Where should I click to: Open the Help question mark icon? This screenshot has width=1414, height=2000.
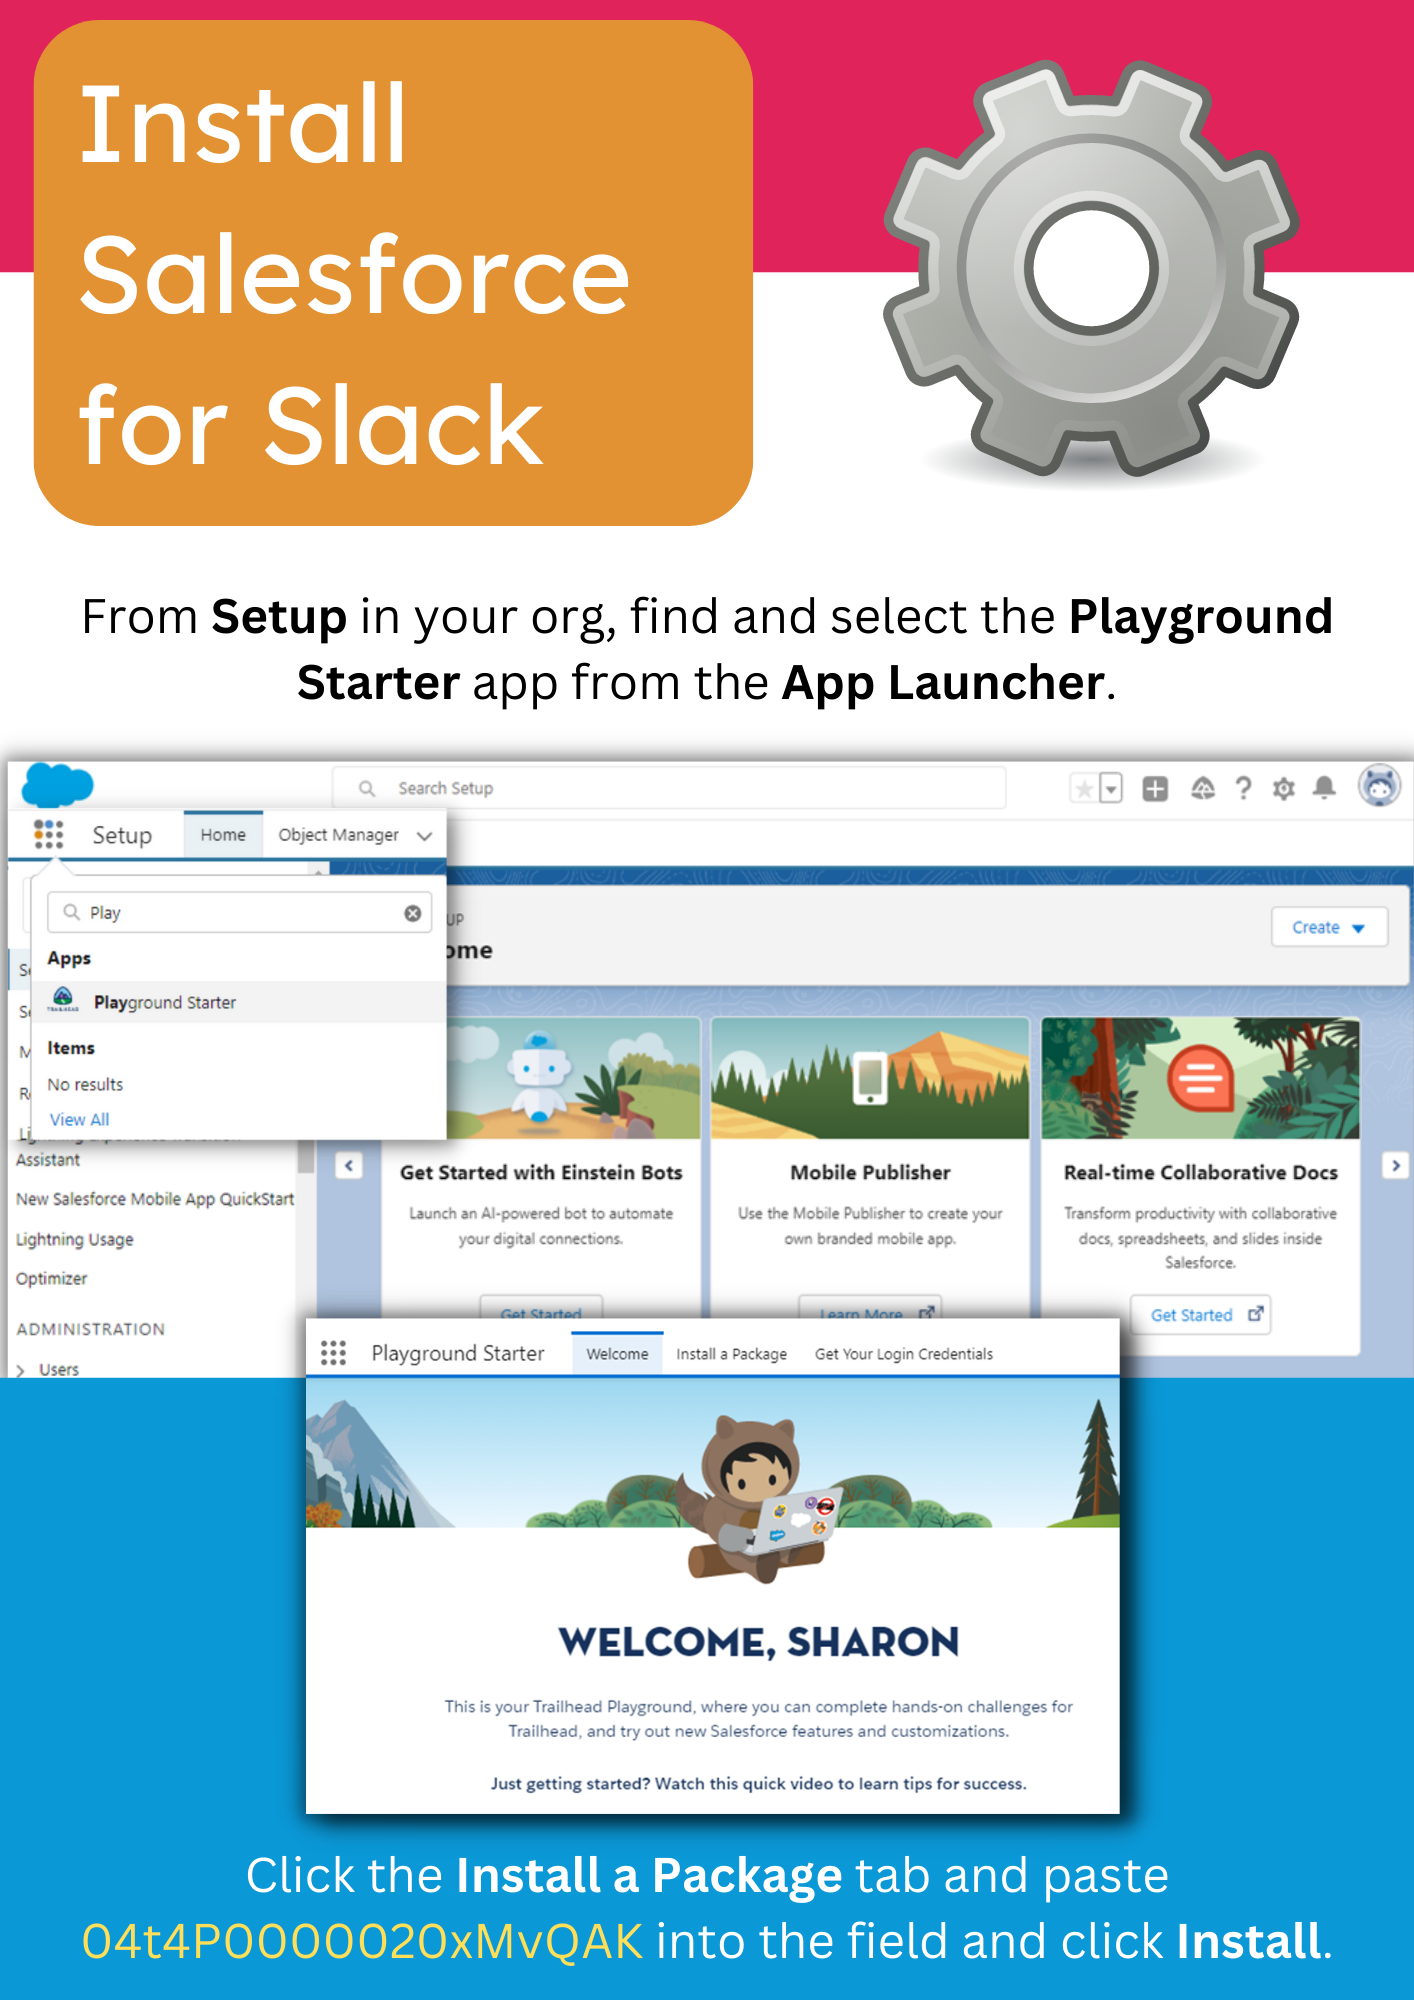(1243, 788)
